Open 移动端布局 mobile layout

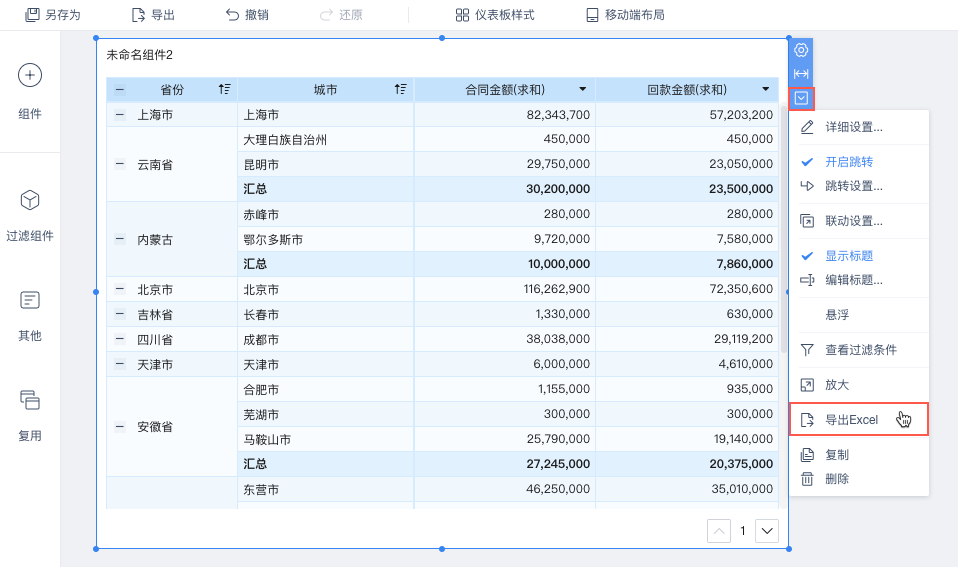tap(625, 15)
